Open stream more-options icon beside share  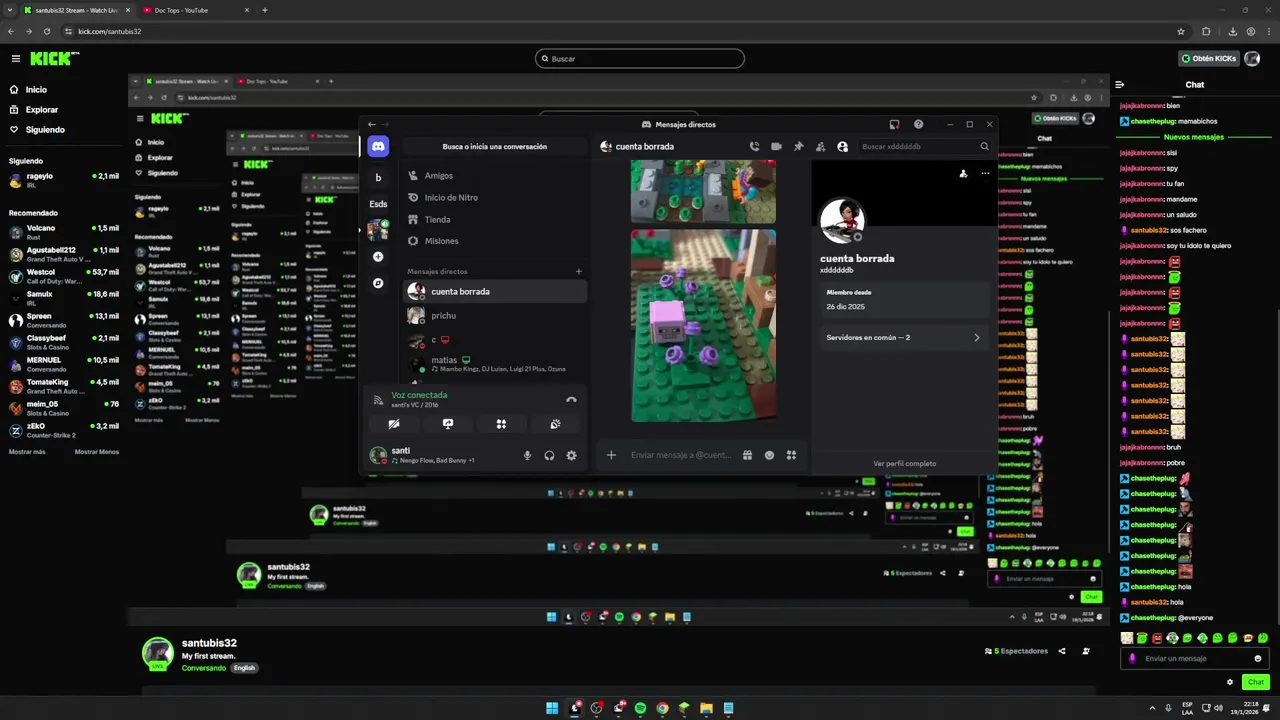(1086, 651)
